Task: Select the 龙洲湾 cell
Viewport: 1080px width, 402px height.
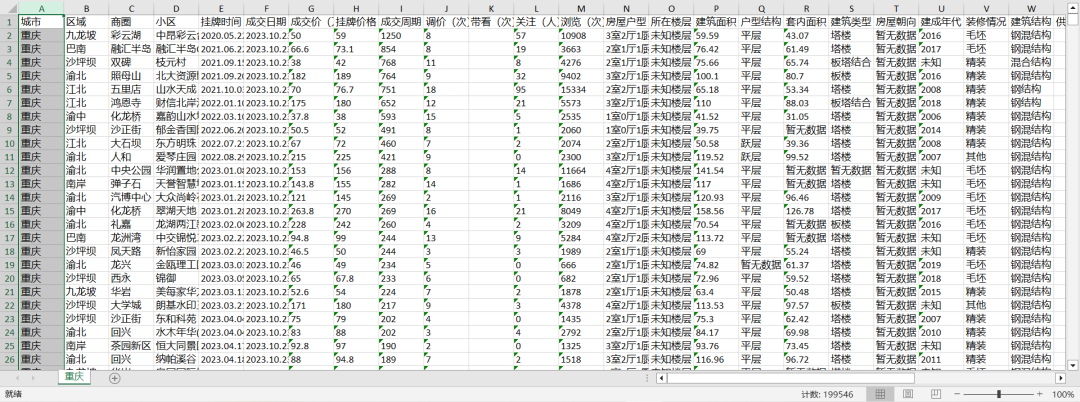Action: [x=131, y=237]
